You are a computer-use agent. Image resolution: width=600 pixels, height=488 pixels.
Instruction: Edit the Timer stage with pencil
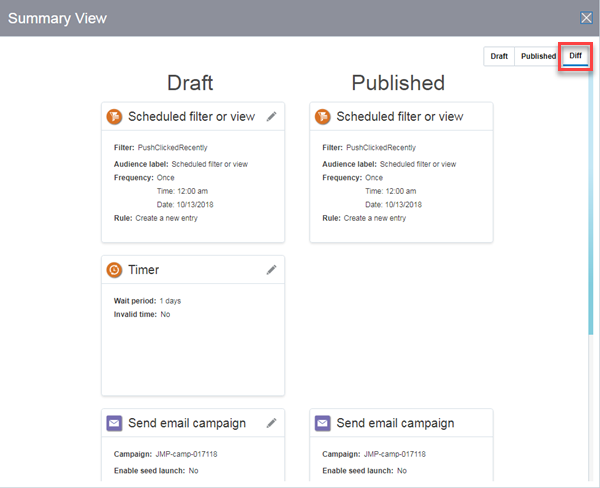(271, 270)
